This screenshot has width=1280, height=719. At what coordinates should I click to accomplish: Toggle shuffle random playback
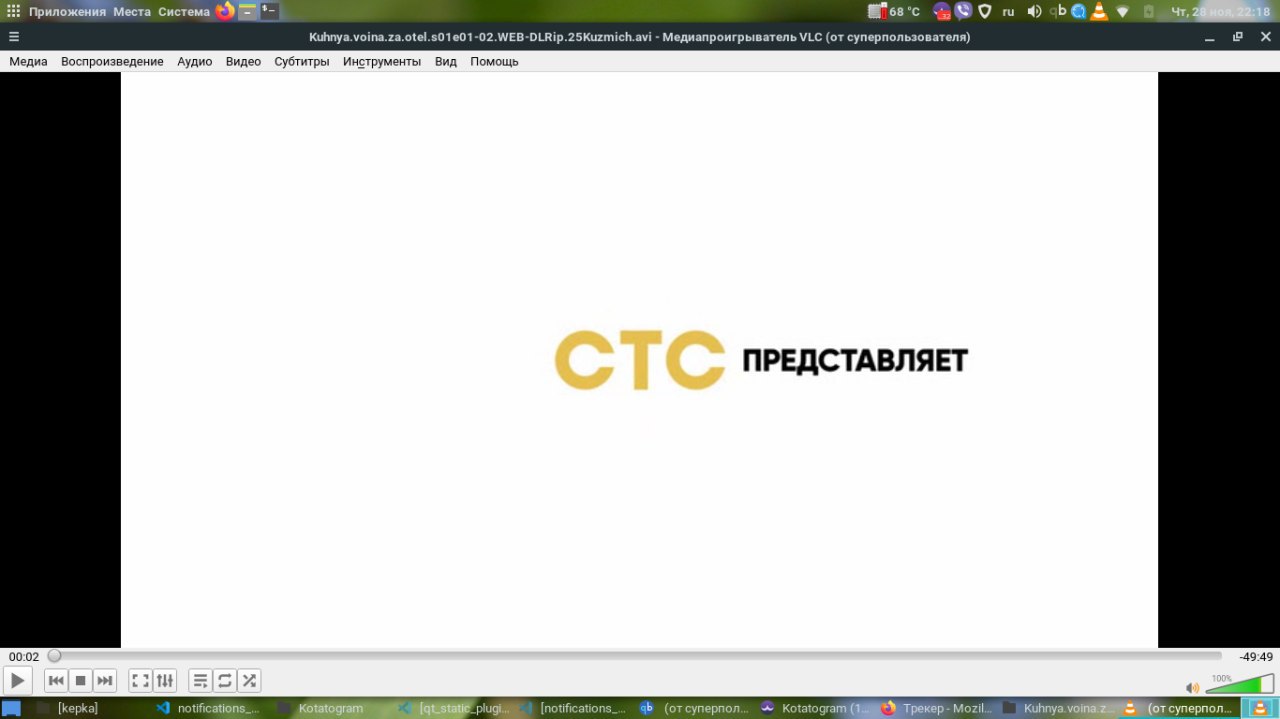[249, 681]
